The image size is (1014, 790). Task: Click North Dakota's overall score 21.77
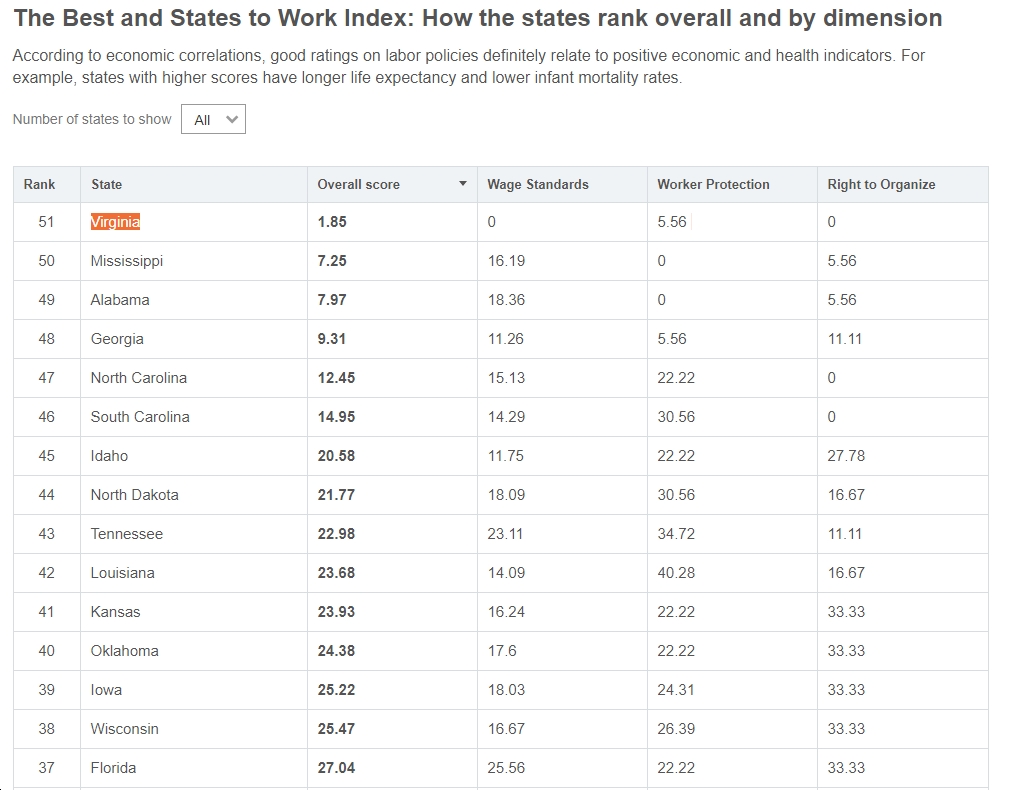point(336,495)
